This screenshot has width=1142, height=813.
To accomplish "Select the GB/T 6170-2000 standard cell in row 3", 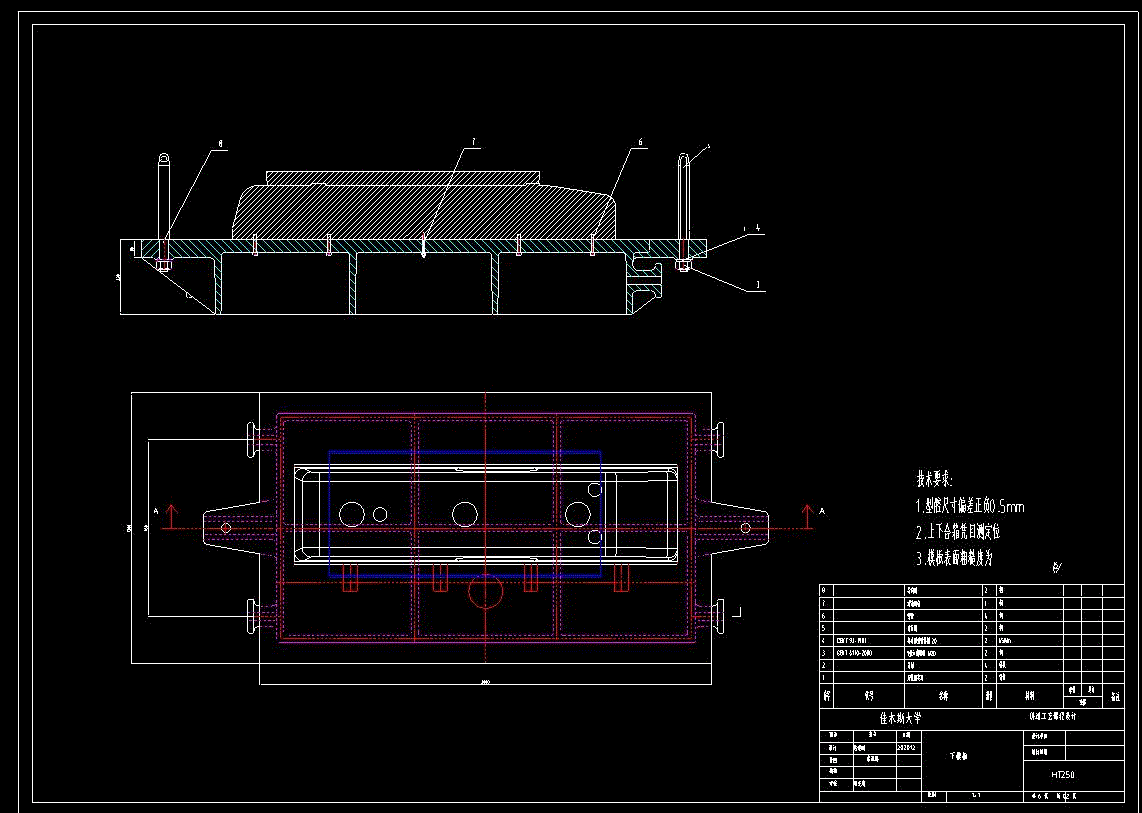I will click(x=854, y=653).
